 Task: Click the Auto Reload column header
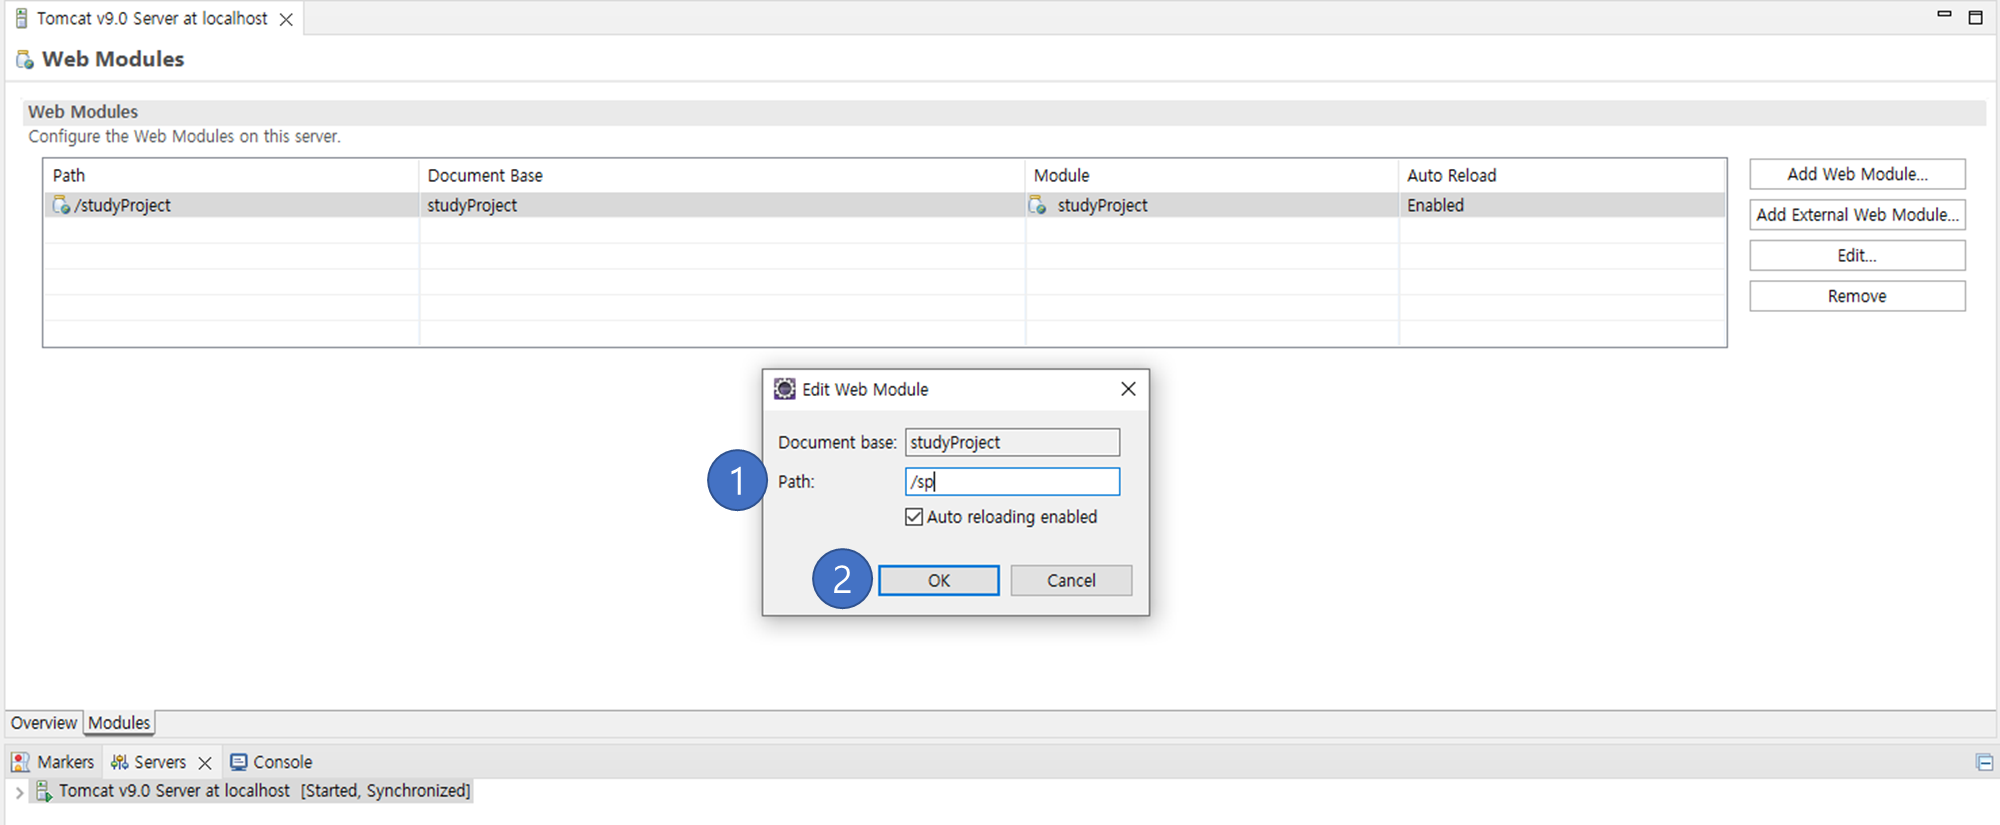(x=1561, y=176)
